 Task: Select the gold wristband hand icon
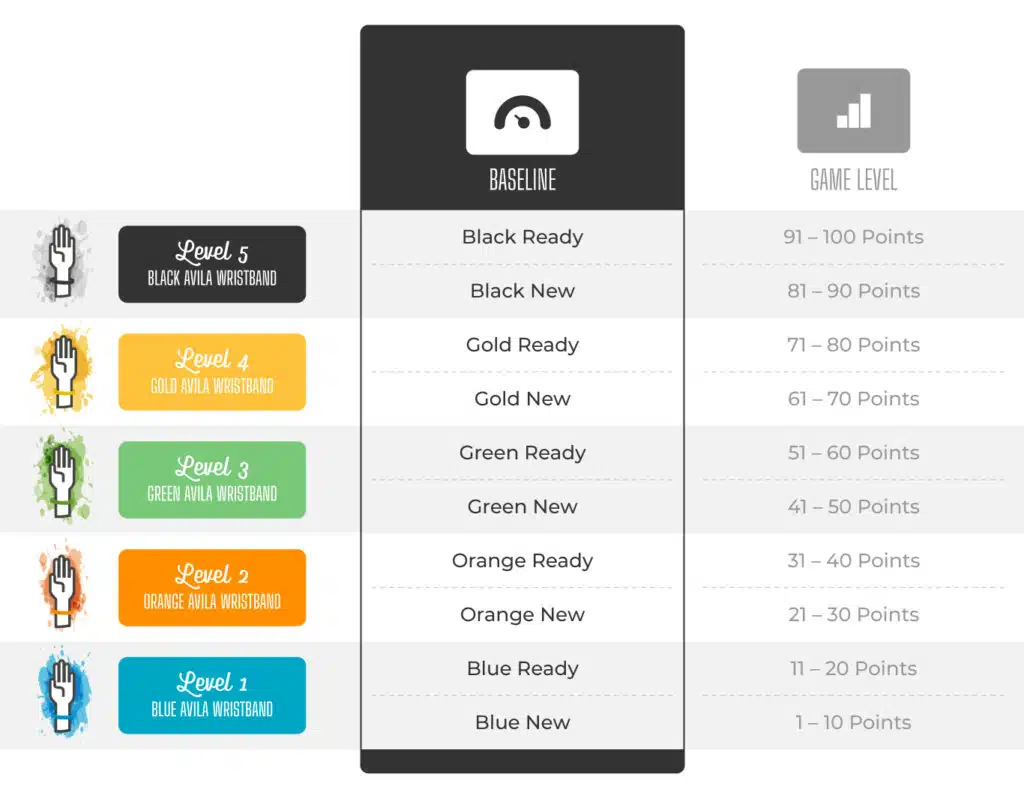point(61,370)
